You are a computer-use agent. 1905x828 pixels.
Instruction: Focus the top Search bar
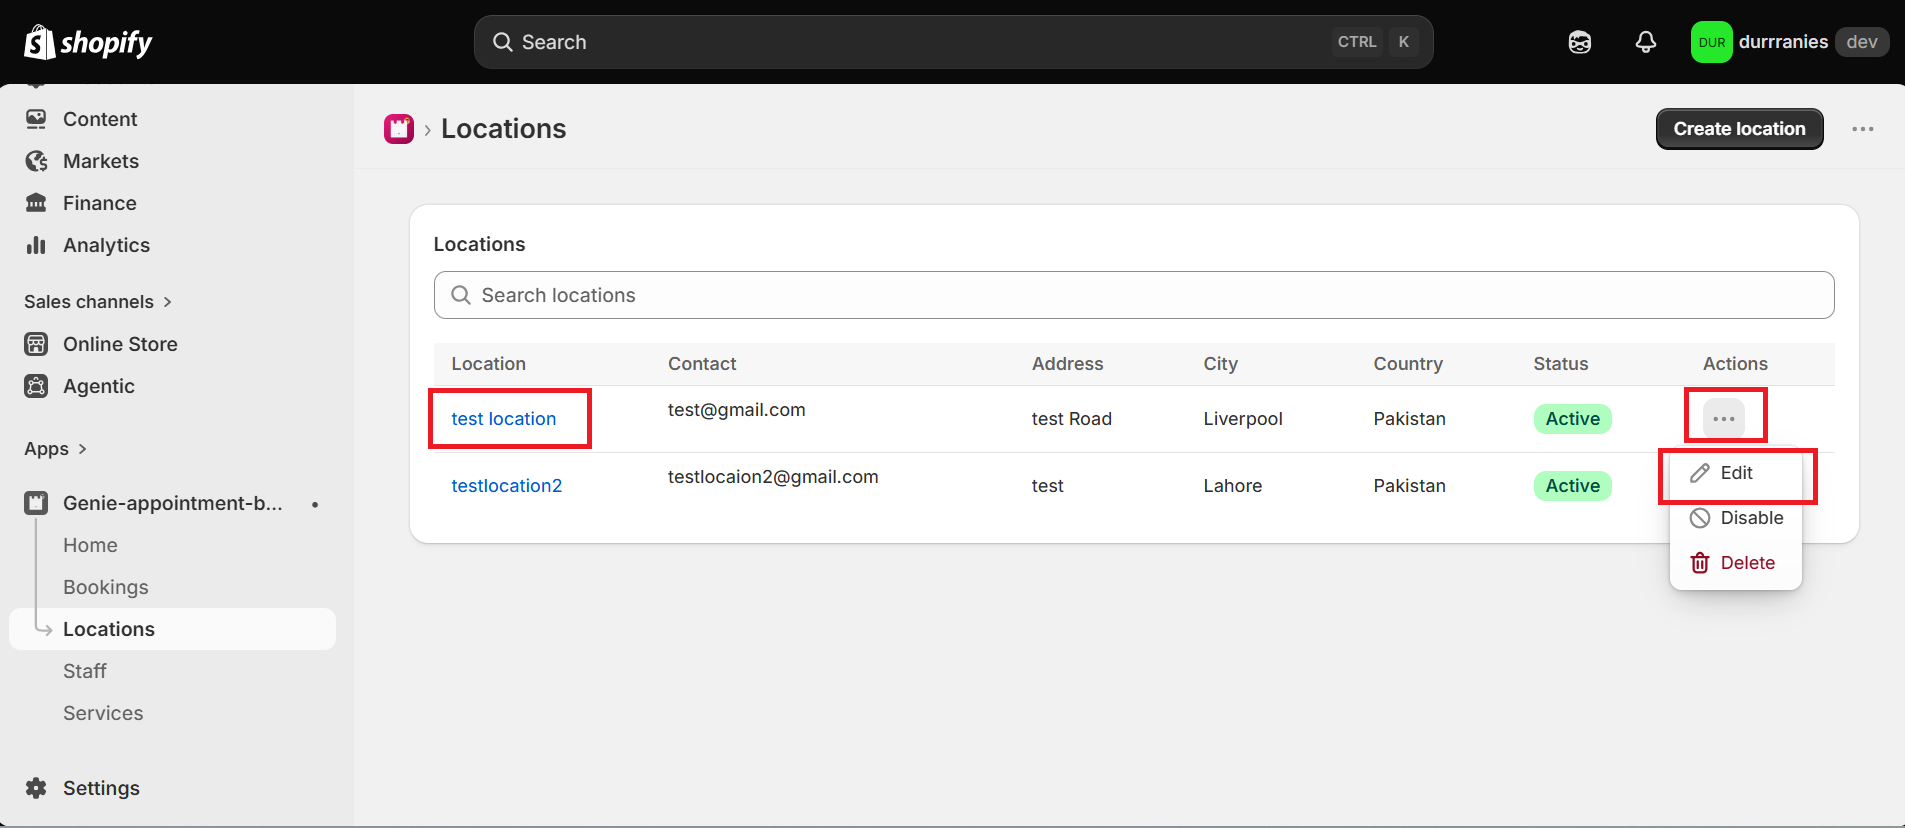point(953,42)
